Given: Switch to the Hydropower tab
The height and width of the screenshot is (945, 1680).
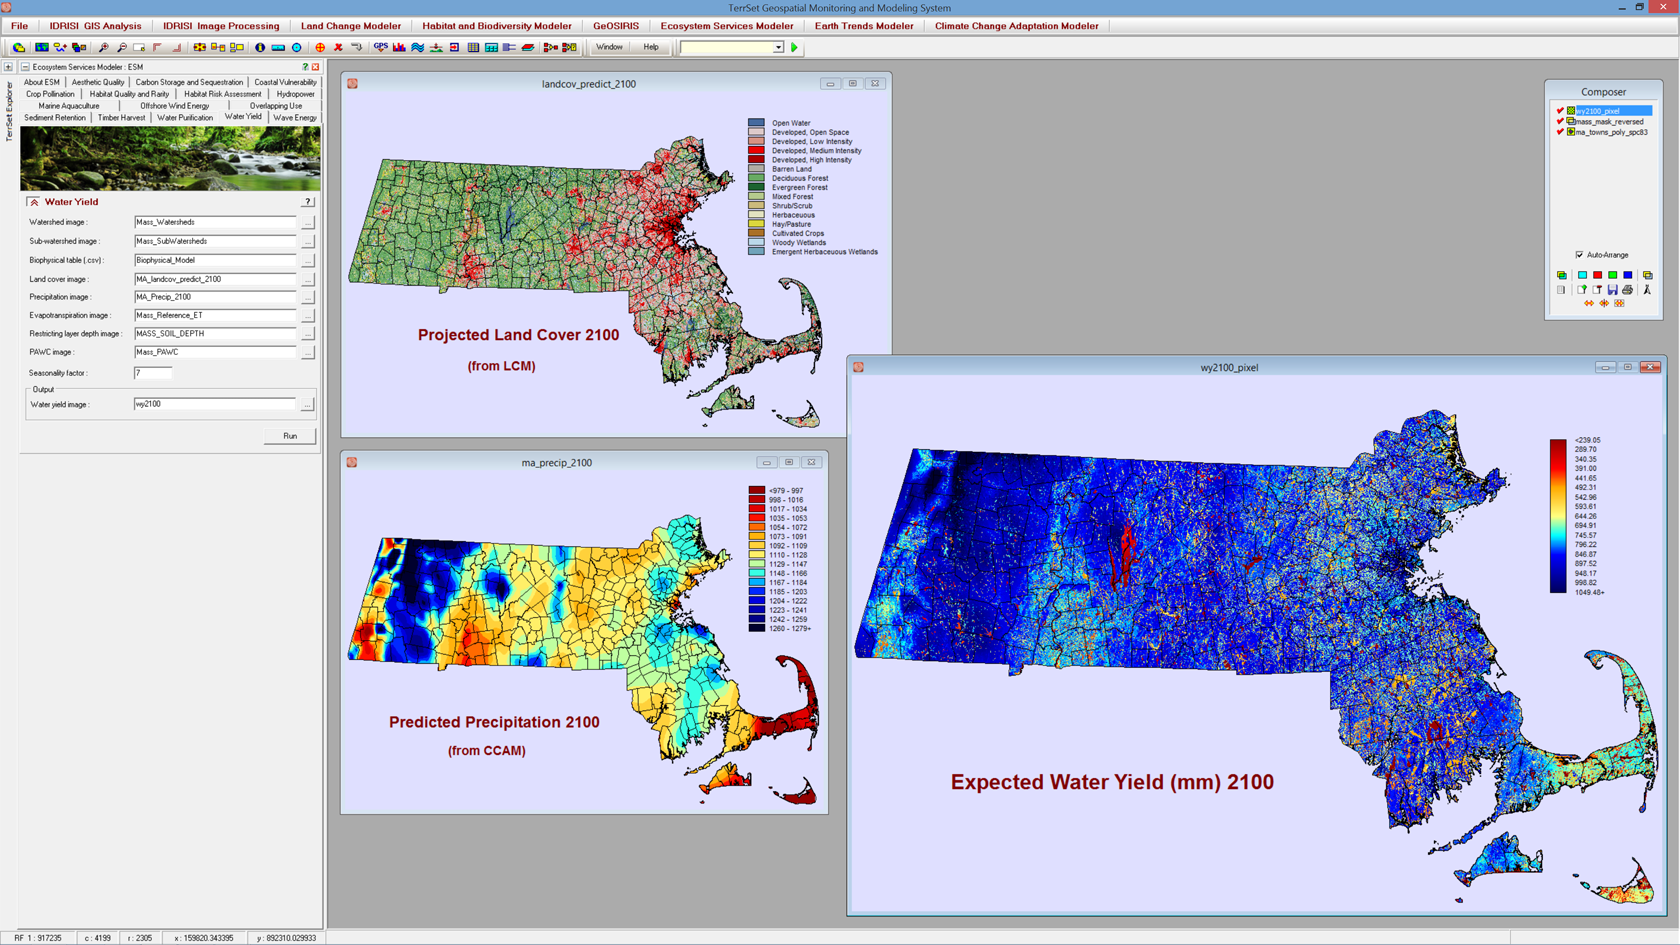Looking at the screenshot, I should click(295, 94).
